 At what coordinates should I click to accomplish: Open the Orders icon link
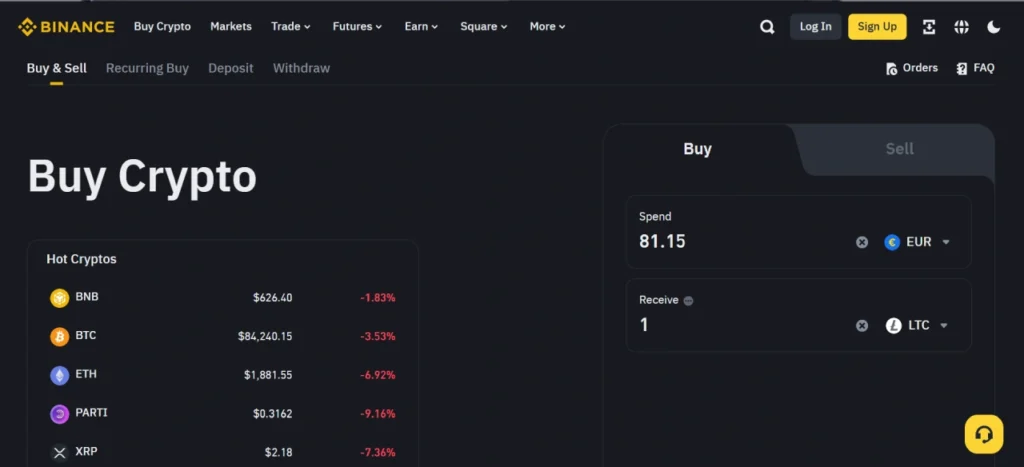click(912, 68)
